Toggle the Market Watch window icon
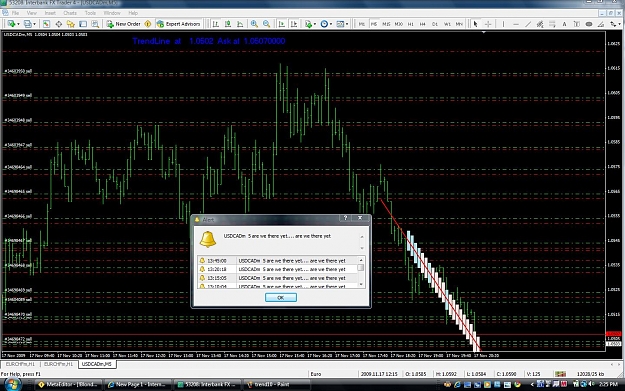625x391 pixels. tap(46, 24)
